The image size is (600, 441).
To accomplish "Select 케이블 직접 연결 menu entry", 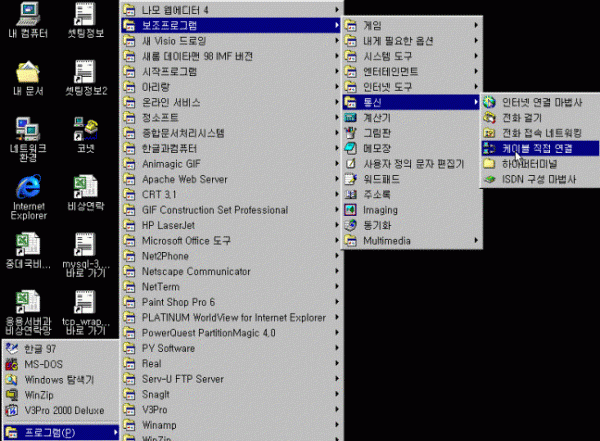I will click(540, 148).
